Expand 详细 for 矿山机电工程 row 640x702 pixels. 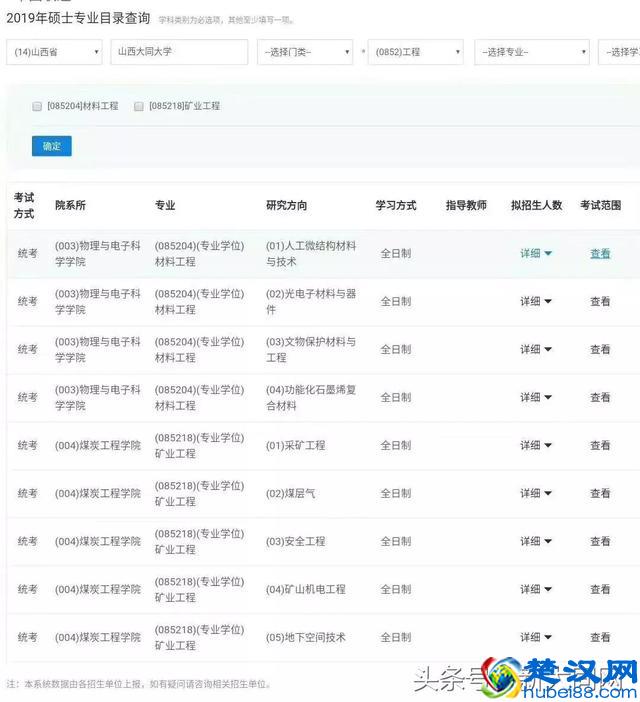[536, 589]
